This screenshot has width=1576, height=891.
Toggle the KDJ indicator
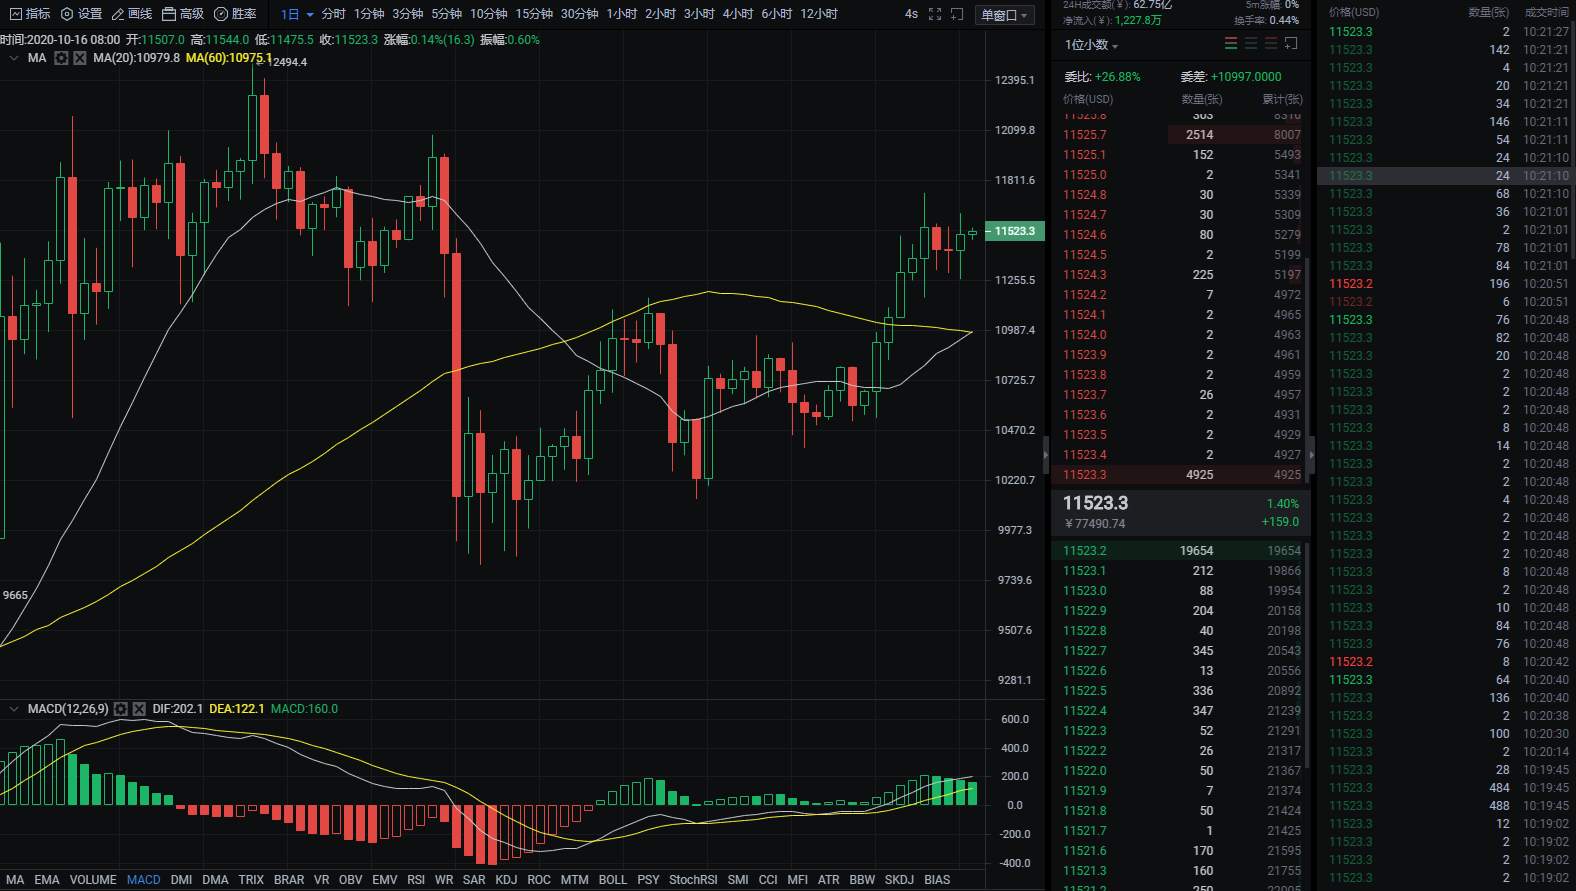[x=506, y=880]
